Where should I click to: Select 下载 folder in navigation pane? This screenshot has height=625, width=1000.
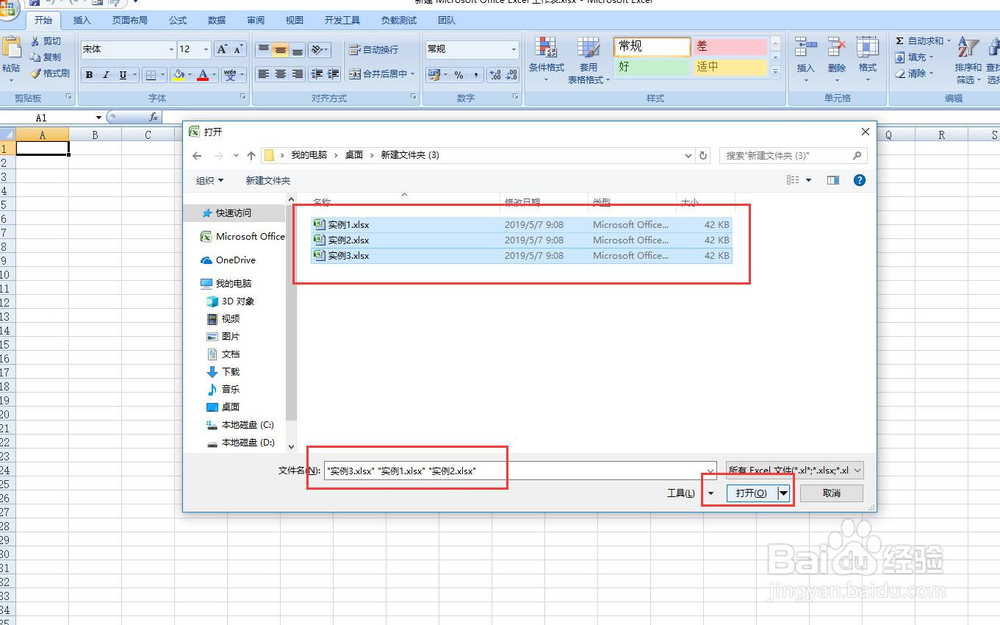[x=231, y=371]
